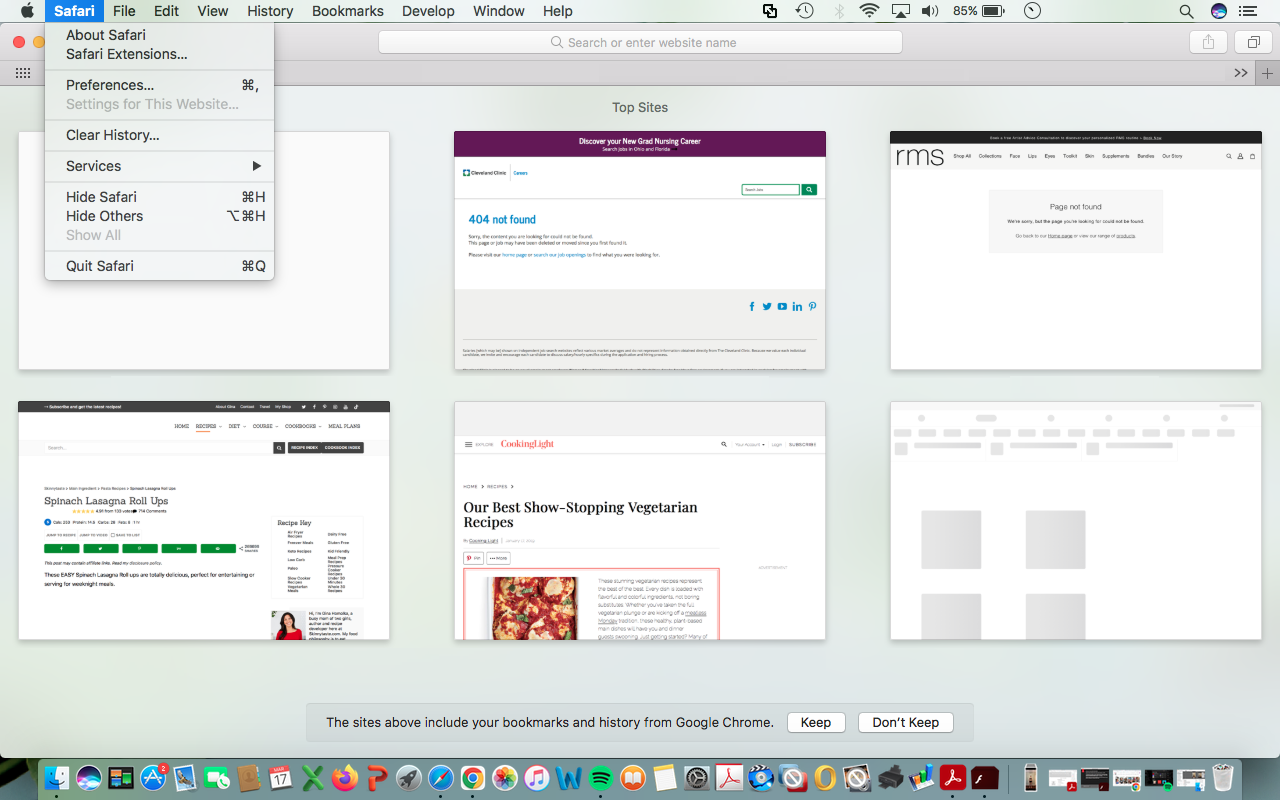Open the Cleveland Clinic 404 thumbnail
The width and height of the screenshot is (1280, 800).
pos(640,250)
